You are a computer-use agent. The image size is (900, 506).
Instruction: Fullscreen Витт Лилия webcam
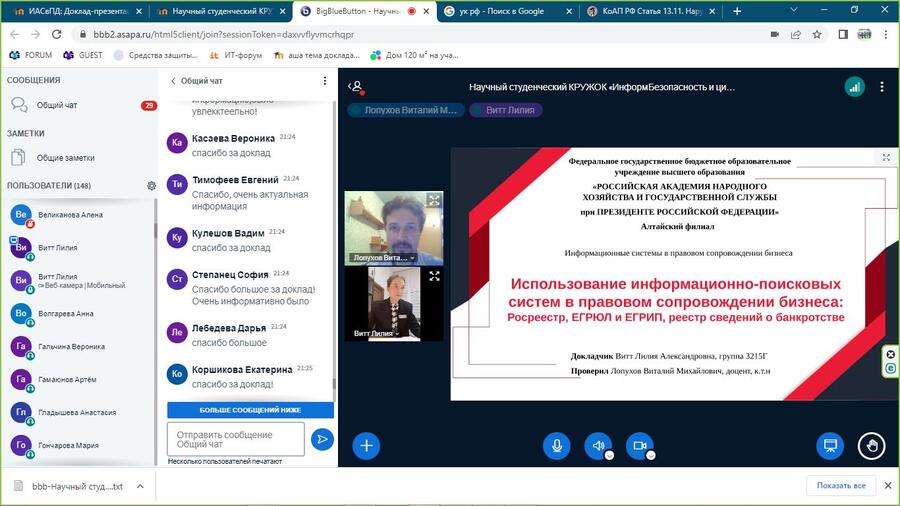(x=435, y=277)
